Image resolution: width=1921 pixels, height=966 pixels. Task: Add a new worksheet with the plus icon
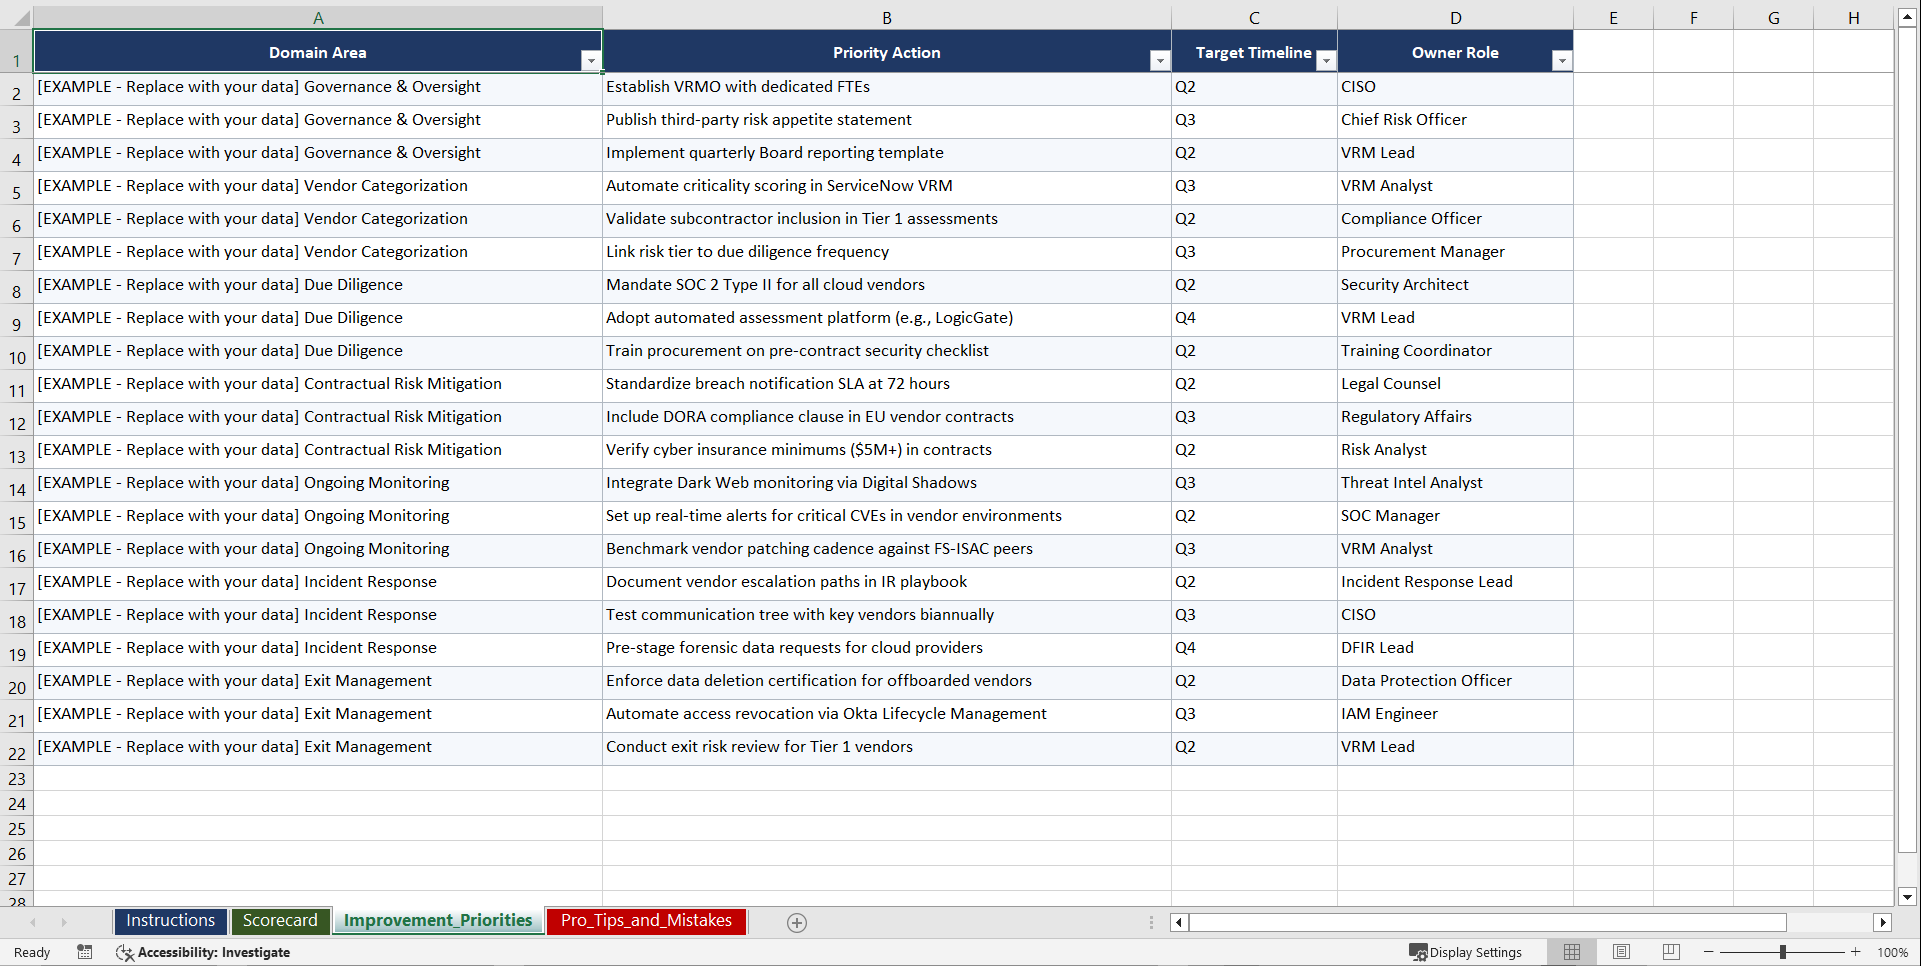(x=797, y=922)
